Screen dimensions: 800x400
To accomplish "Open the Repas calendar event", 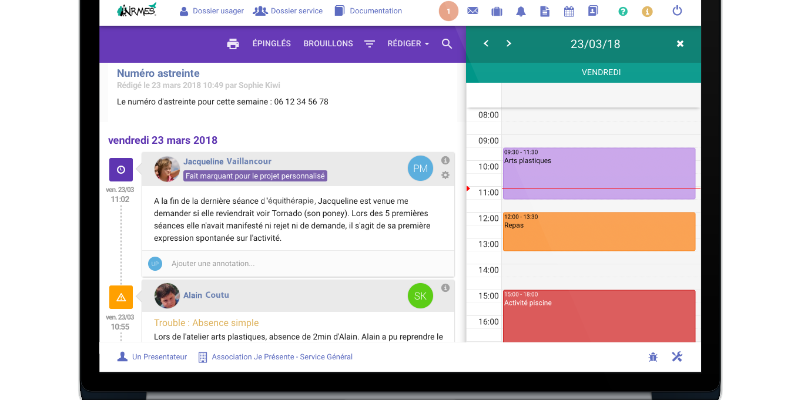I will coord(599,232).
